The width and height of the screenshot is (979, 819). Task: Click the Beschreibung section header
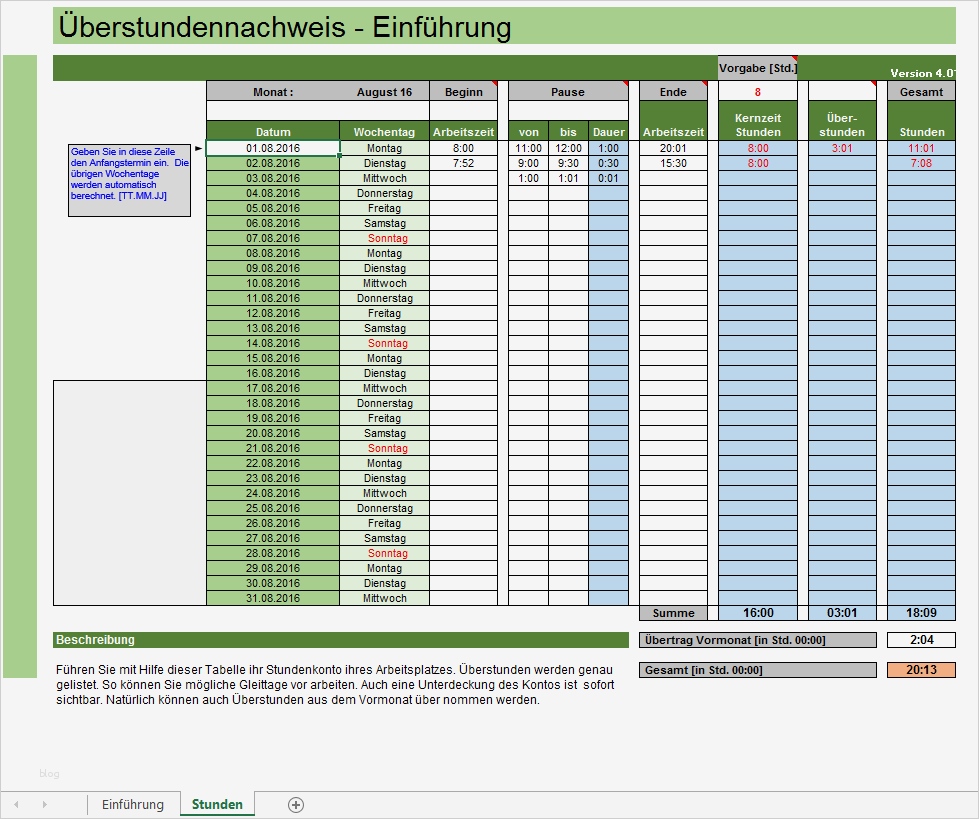click(341, 640)
